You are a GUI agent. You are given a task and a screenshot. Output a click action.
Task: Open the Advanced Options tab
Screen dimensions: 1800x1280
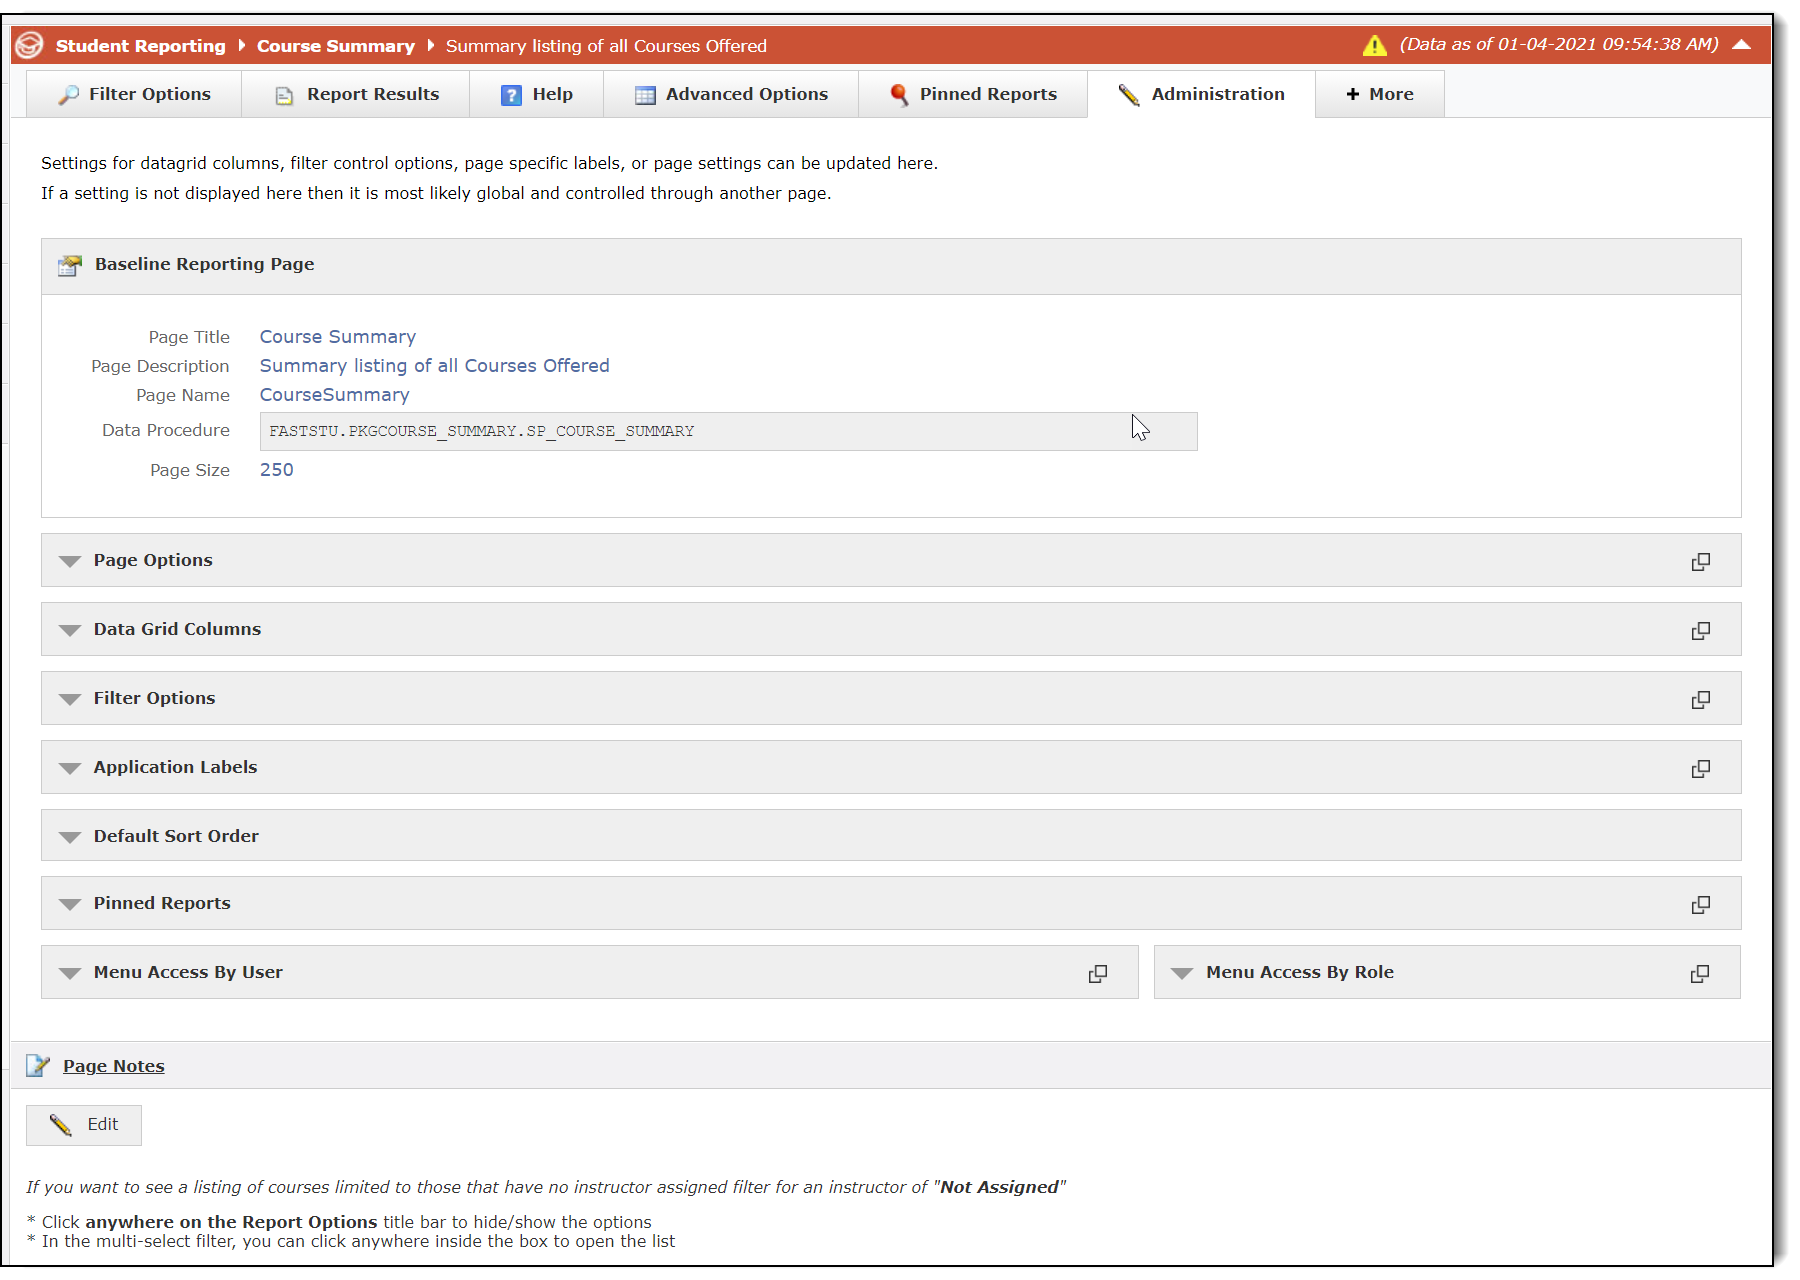pyautogui.click(x=731, y=94)
